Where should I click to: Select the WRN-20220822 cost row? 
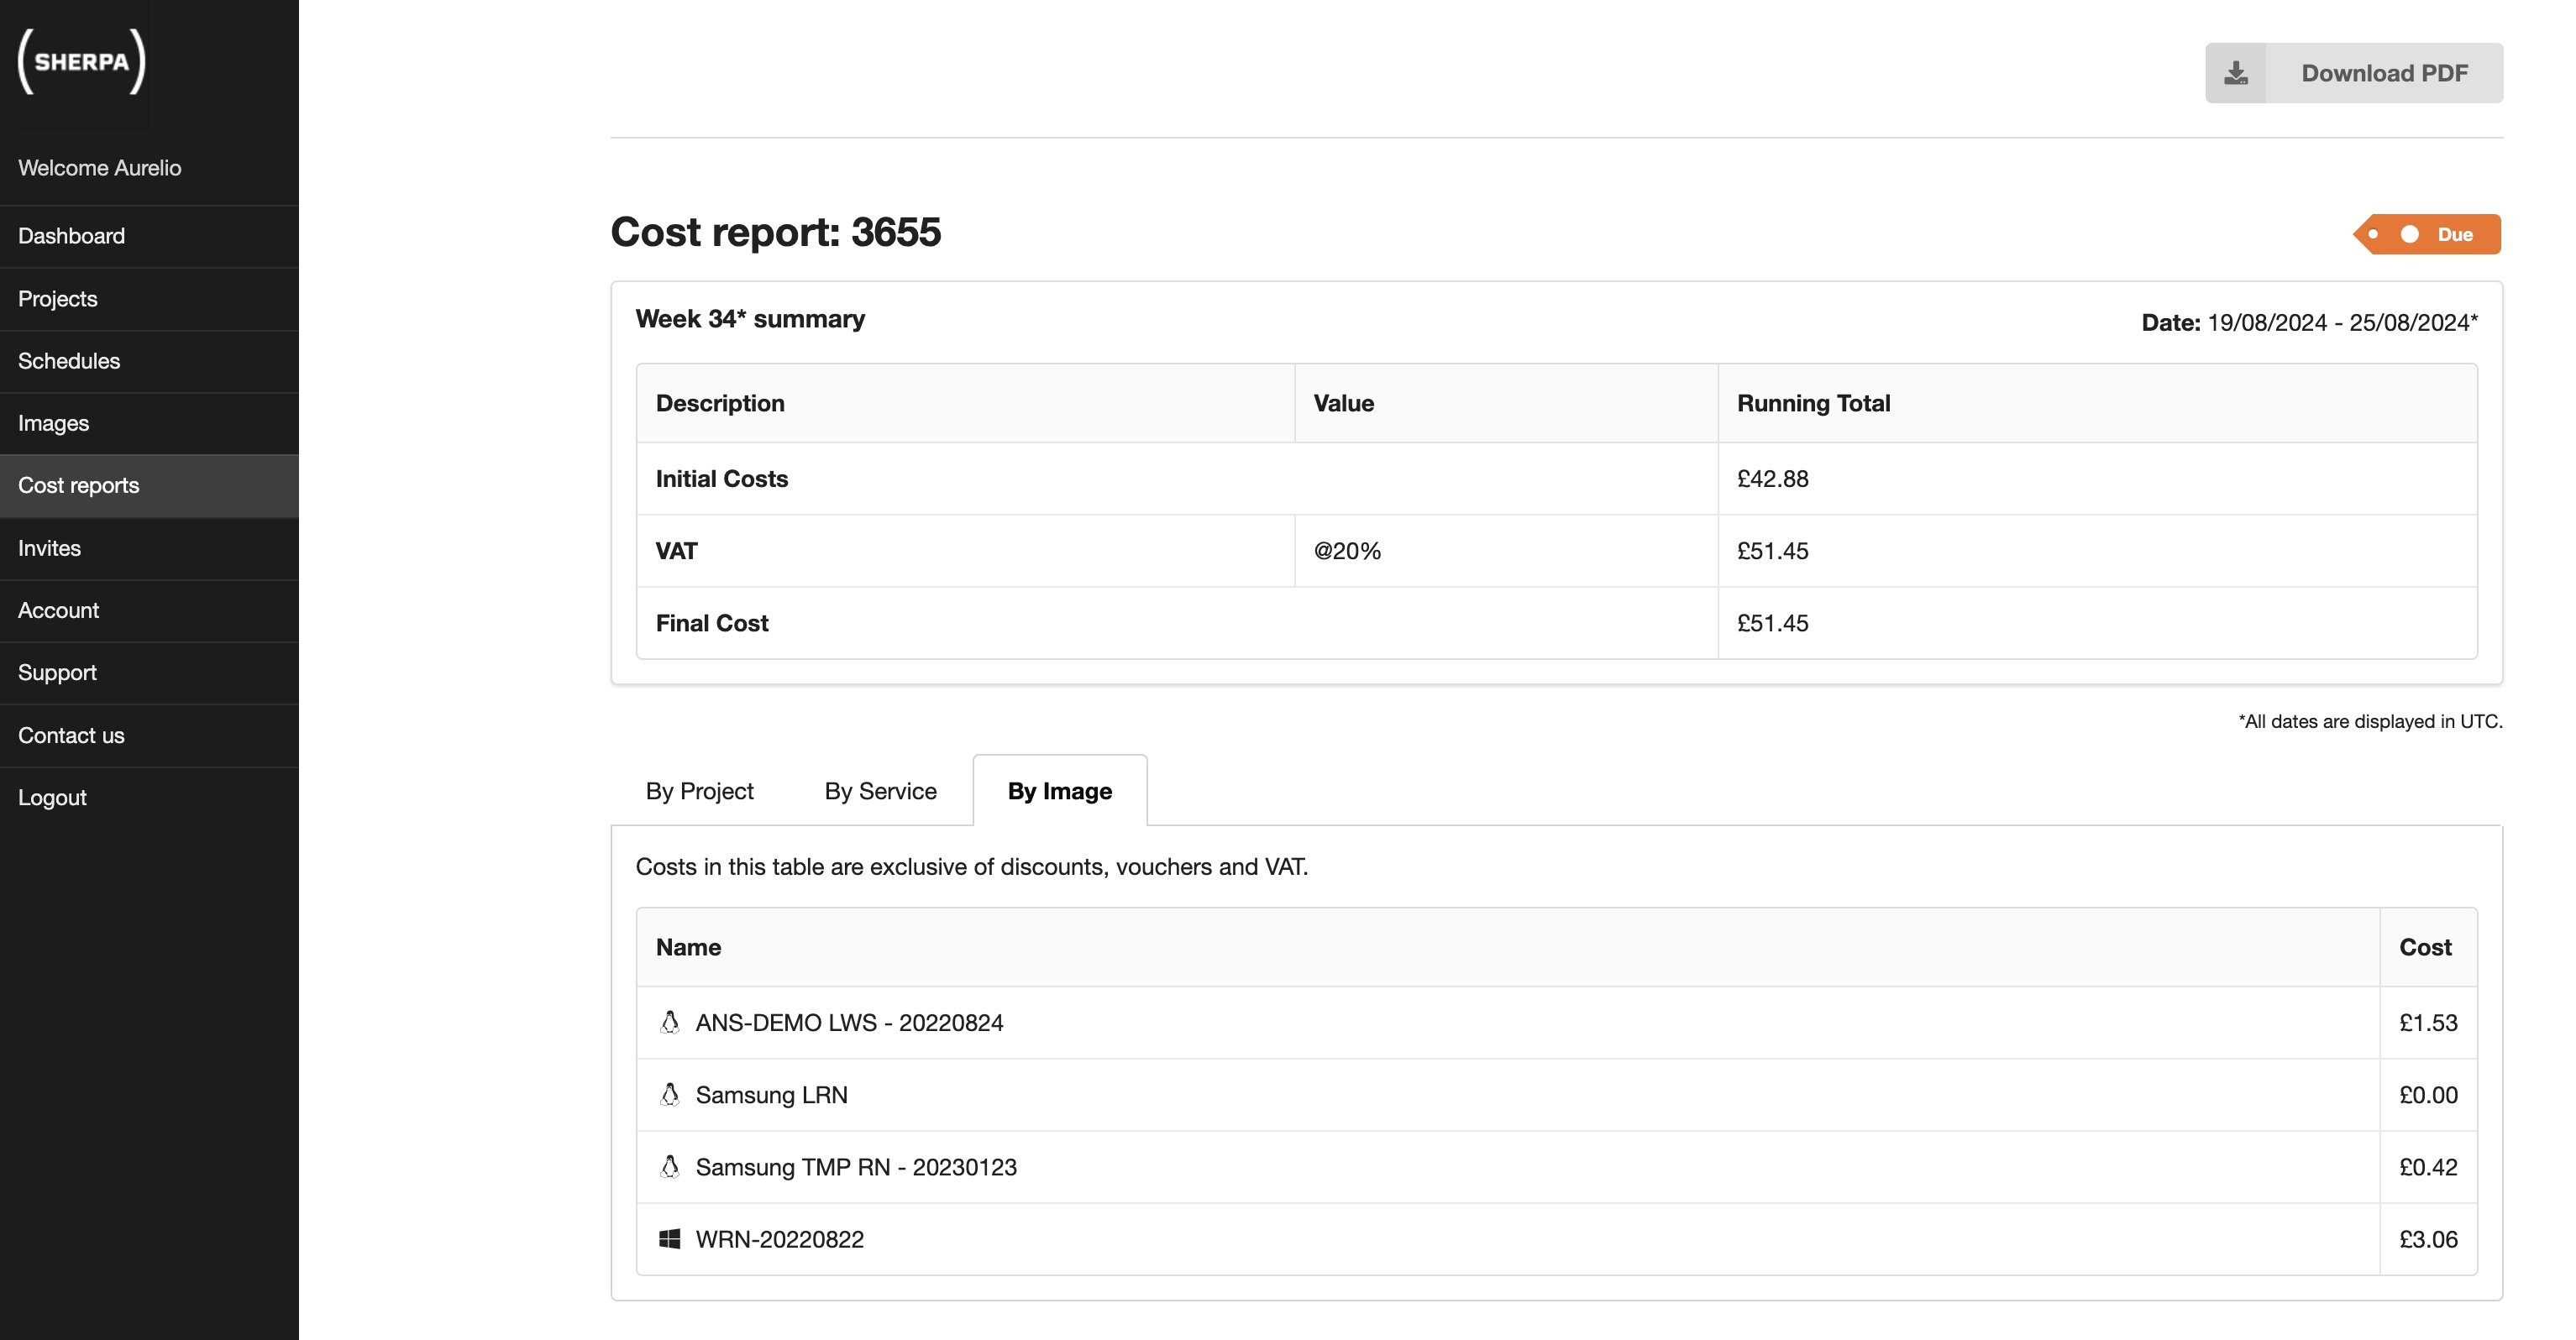pos(1400,1238)
